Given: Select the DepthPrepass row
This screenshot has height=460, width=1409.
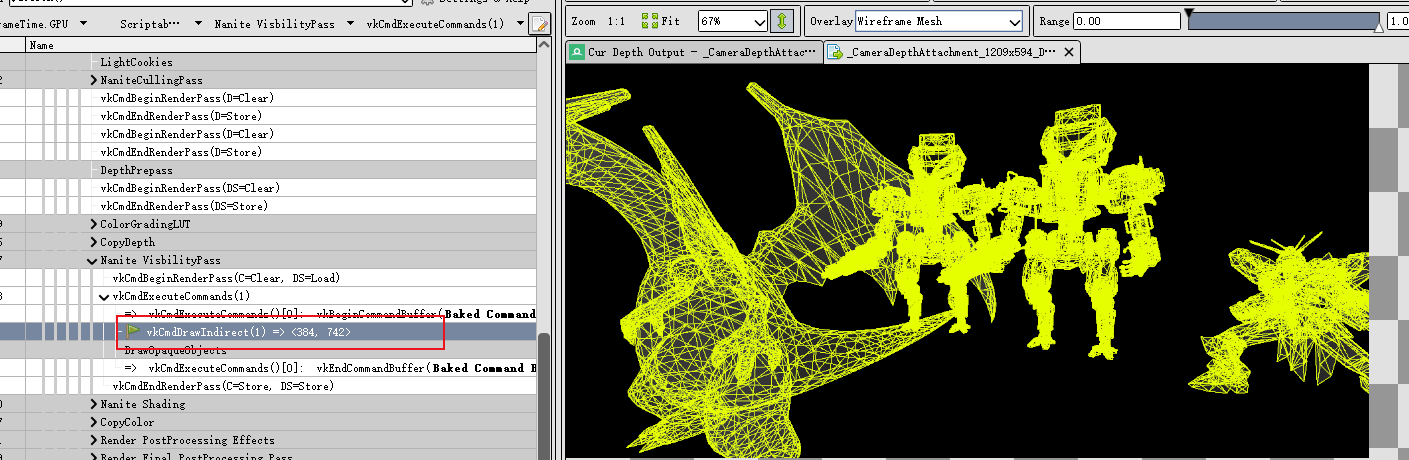Looking at the screenshot, I should 136,170.
